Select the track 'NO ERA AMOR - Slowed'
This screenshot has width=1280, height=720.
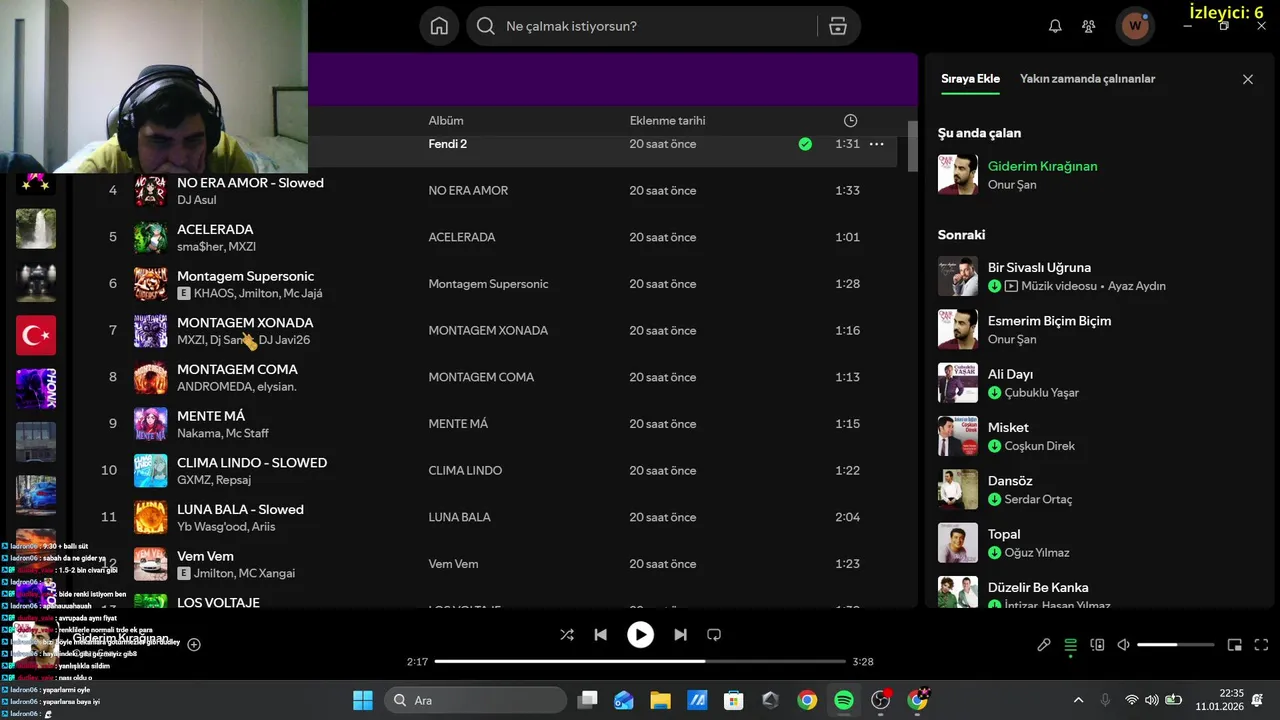coord(250,183)
